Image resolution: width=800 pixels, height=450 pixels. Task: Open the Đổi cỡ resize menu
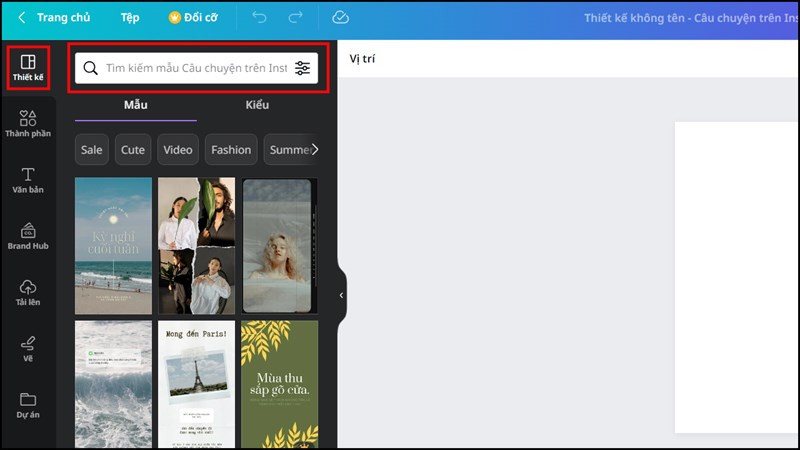193,17
